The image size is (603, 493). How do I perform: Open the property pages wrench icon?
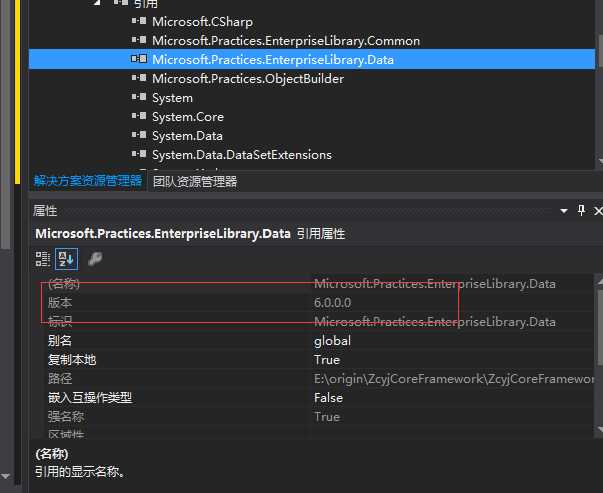point(95,259)
